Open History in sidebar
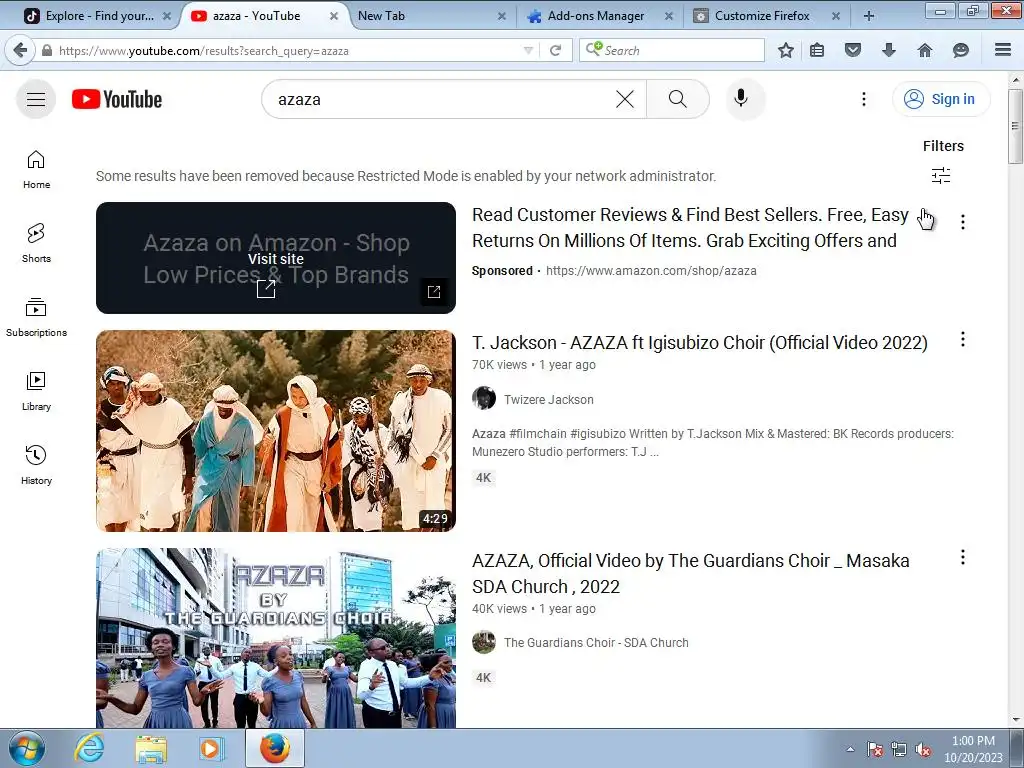Viewport: 1024px width, 768px height. coord(37,465)
